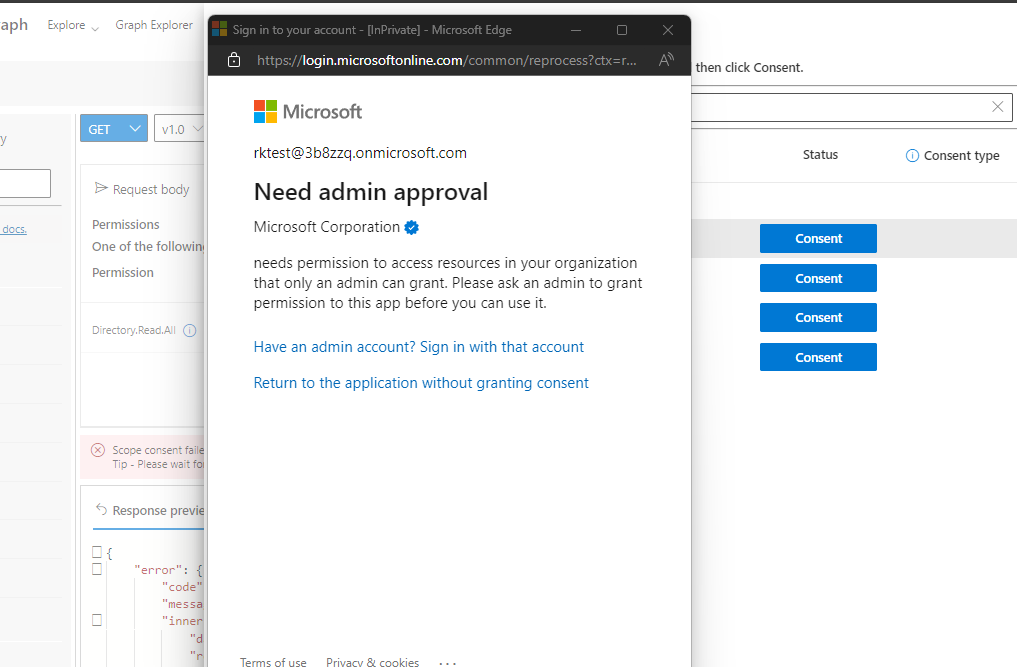Click the verified publisher badge beside Microsoft Corporation
Viewport: 1017px width, 667px height.
pyautogui.click(x=411, y=227)
